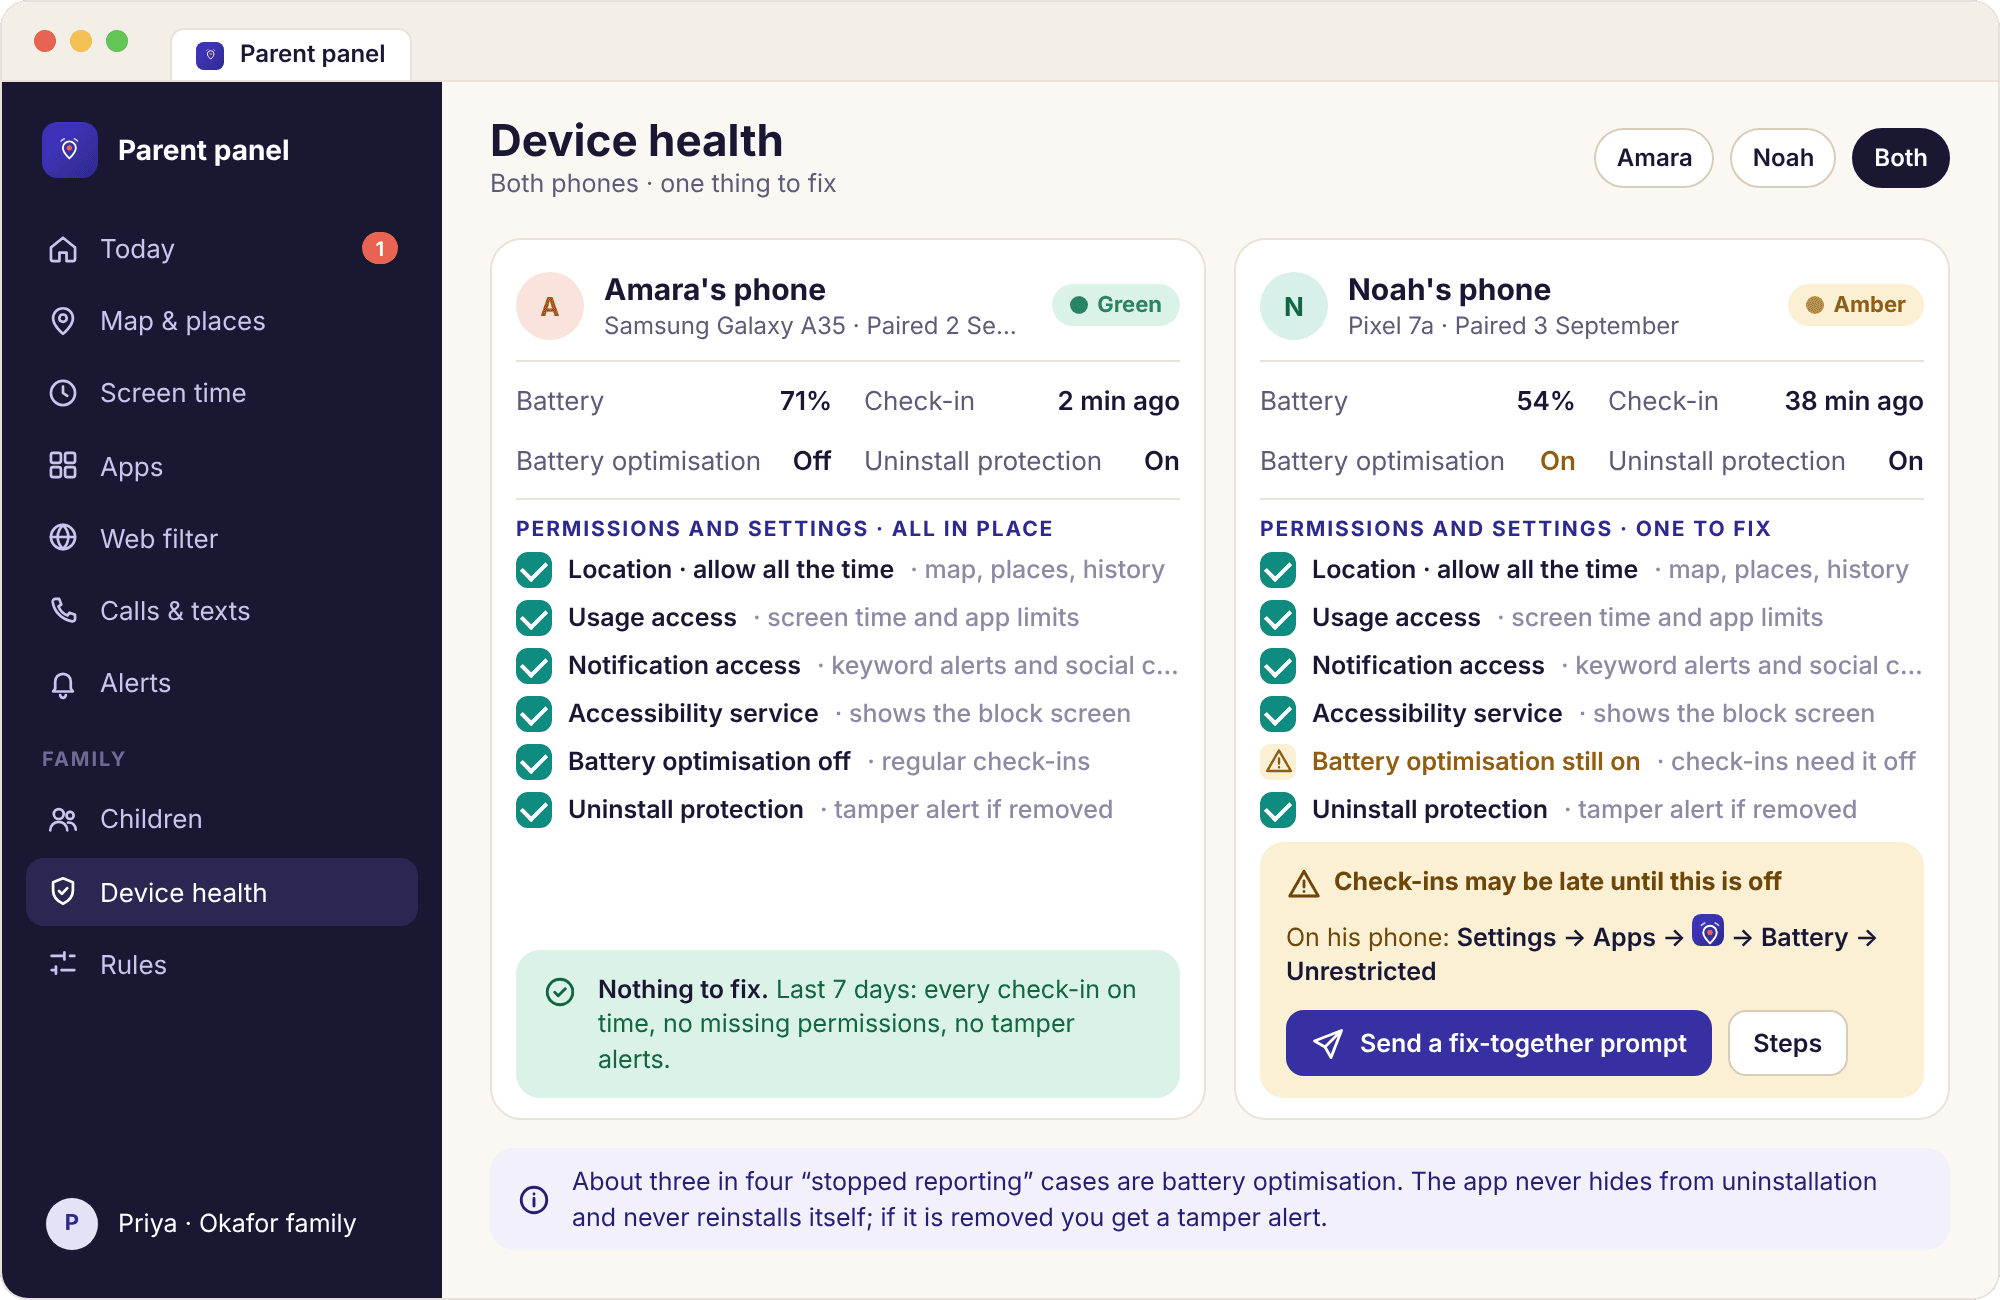Click the Children people icon
The width and height of the screenshot is (2000, 1300).
coord(63,820)
